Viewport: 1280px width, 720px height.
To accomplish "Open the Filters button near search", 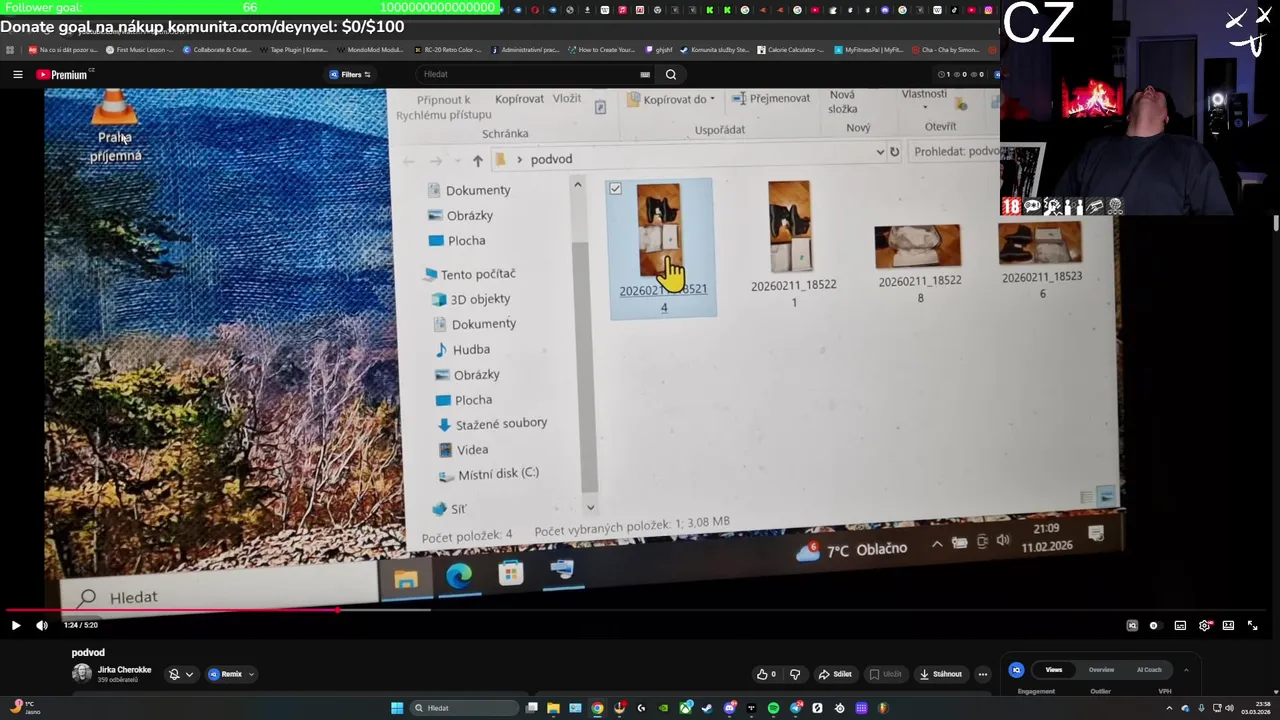I will pyautogui.click(x=350, y=74).
